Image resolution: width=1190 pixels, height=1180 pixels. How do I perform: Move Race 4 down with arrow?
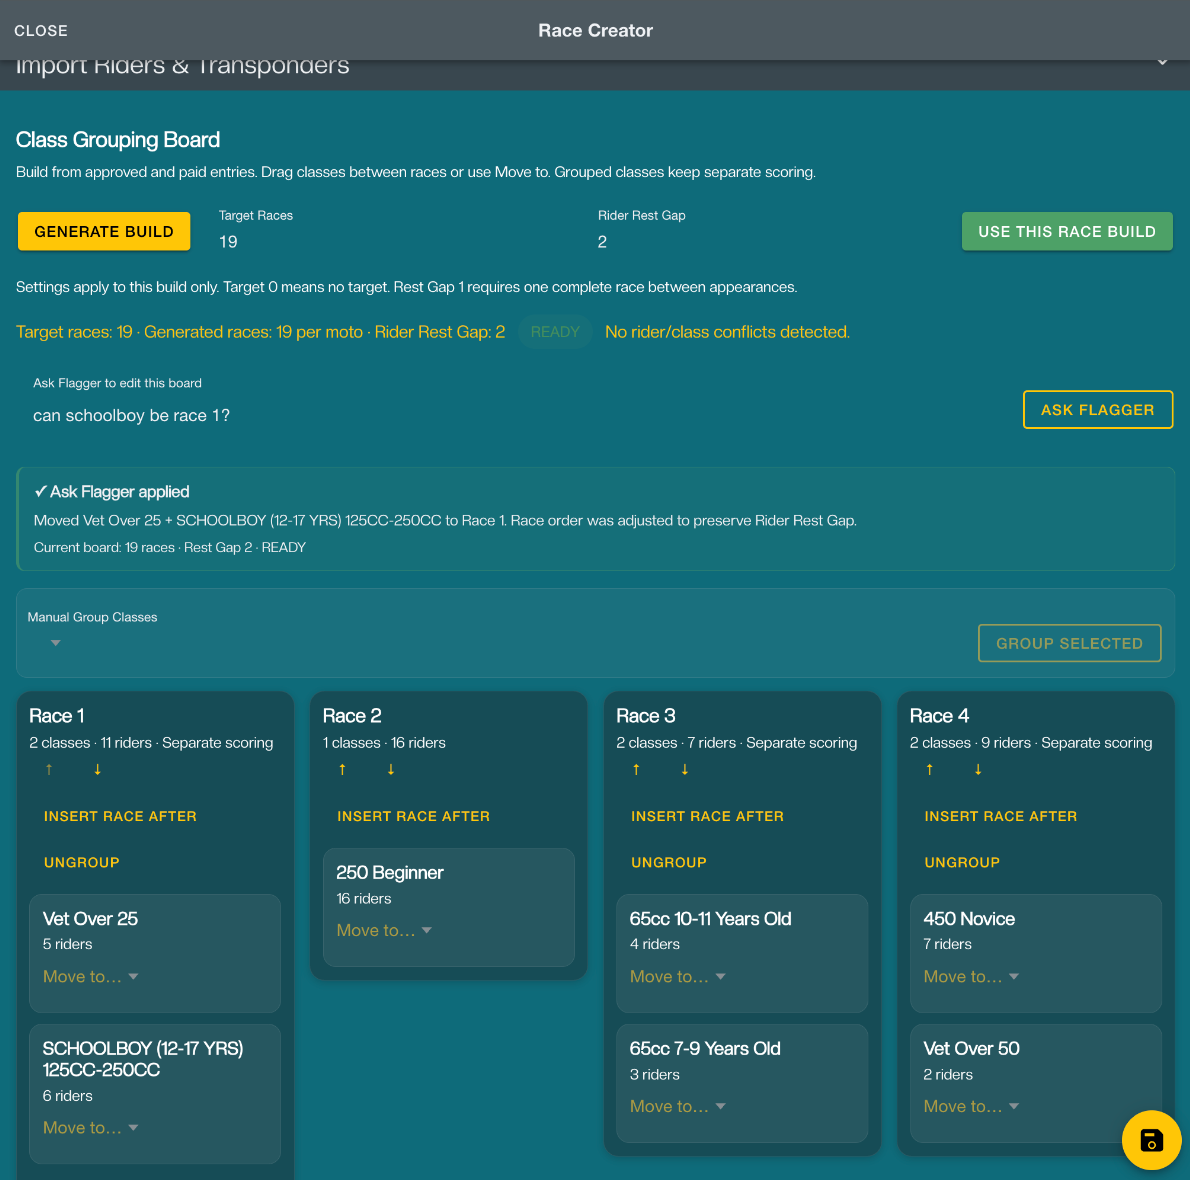(978, 769)
